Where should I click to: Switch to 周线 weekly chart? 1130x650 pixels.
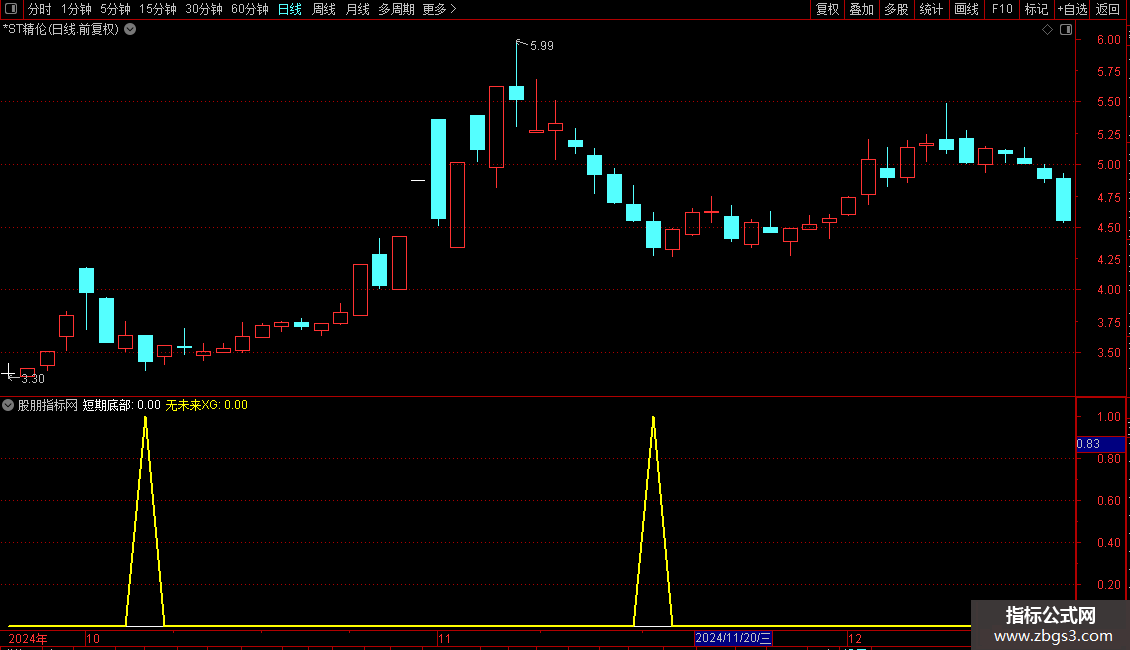coord(324,9)
